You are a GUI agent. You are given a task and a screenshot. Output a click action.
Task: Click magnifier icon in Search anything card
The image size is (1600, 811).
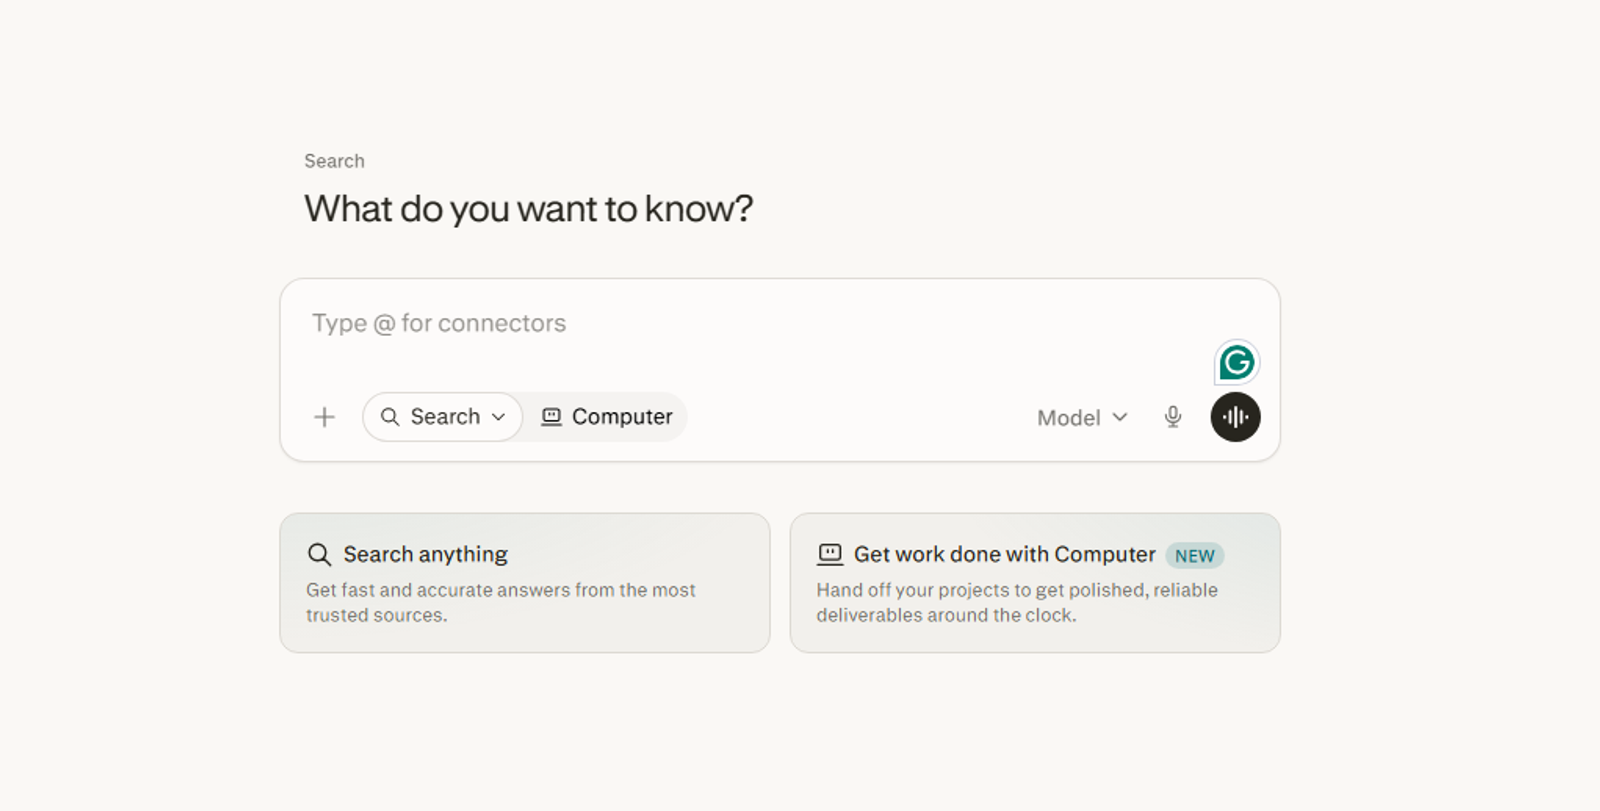click(319, 554)
